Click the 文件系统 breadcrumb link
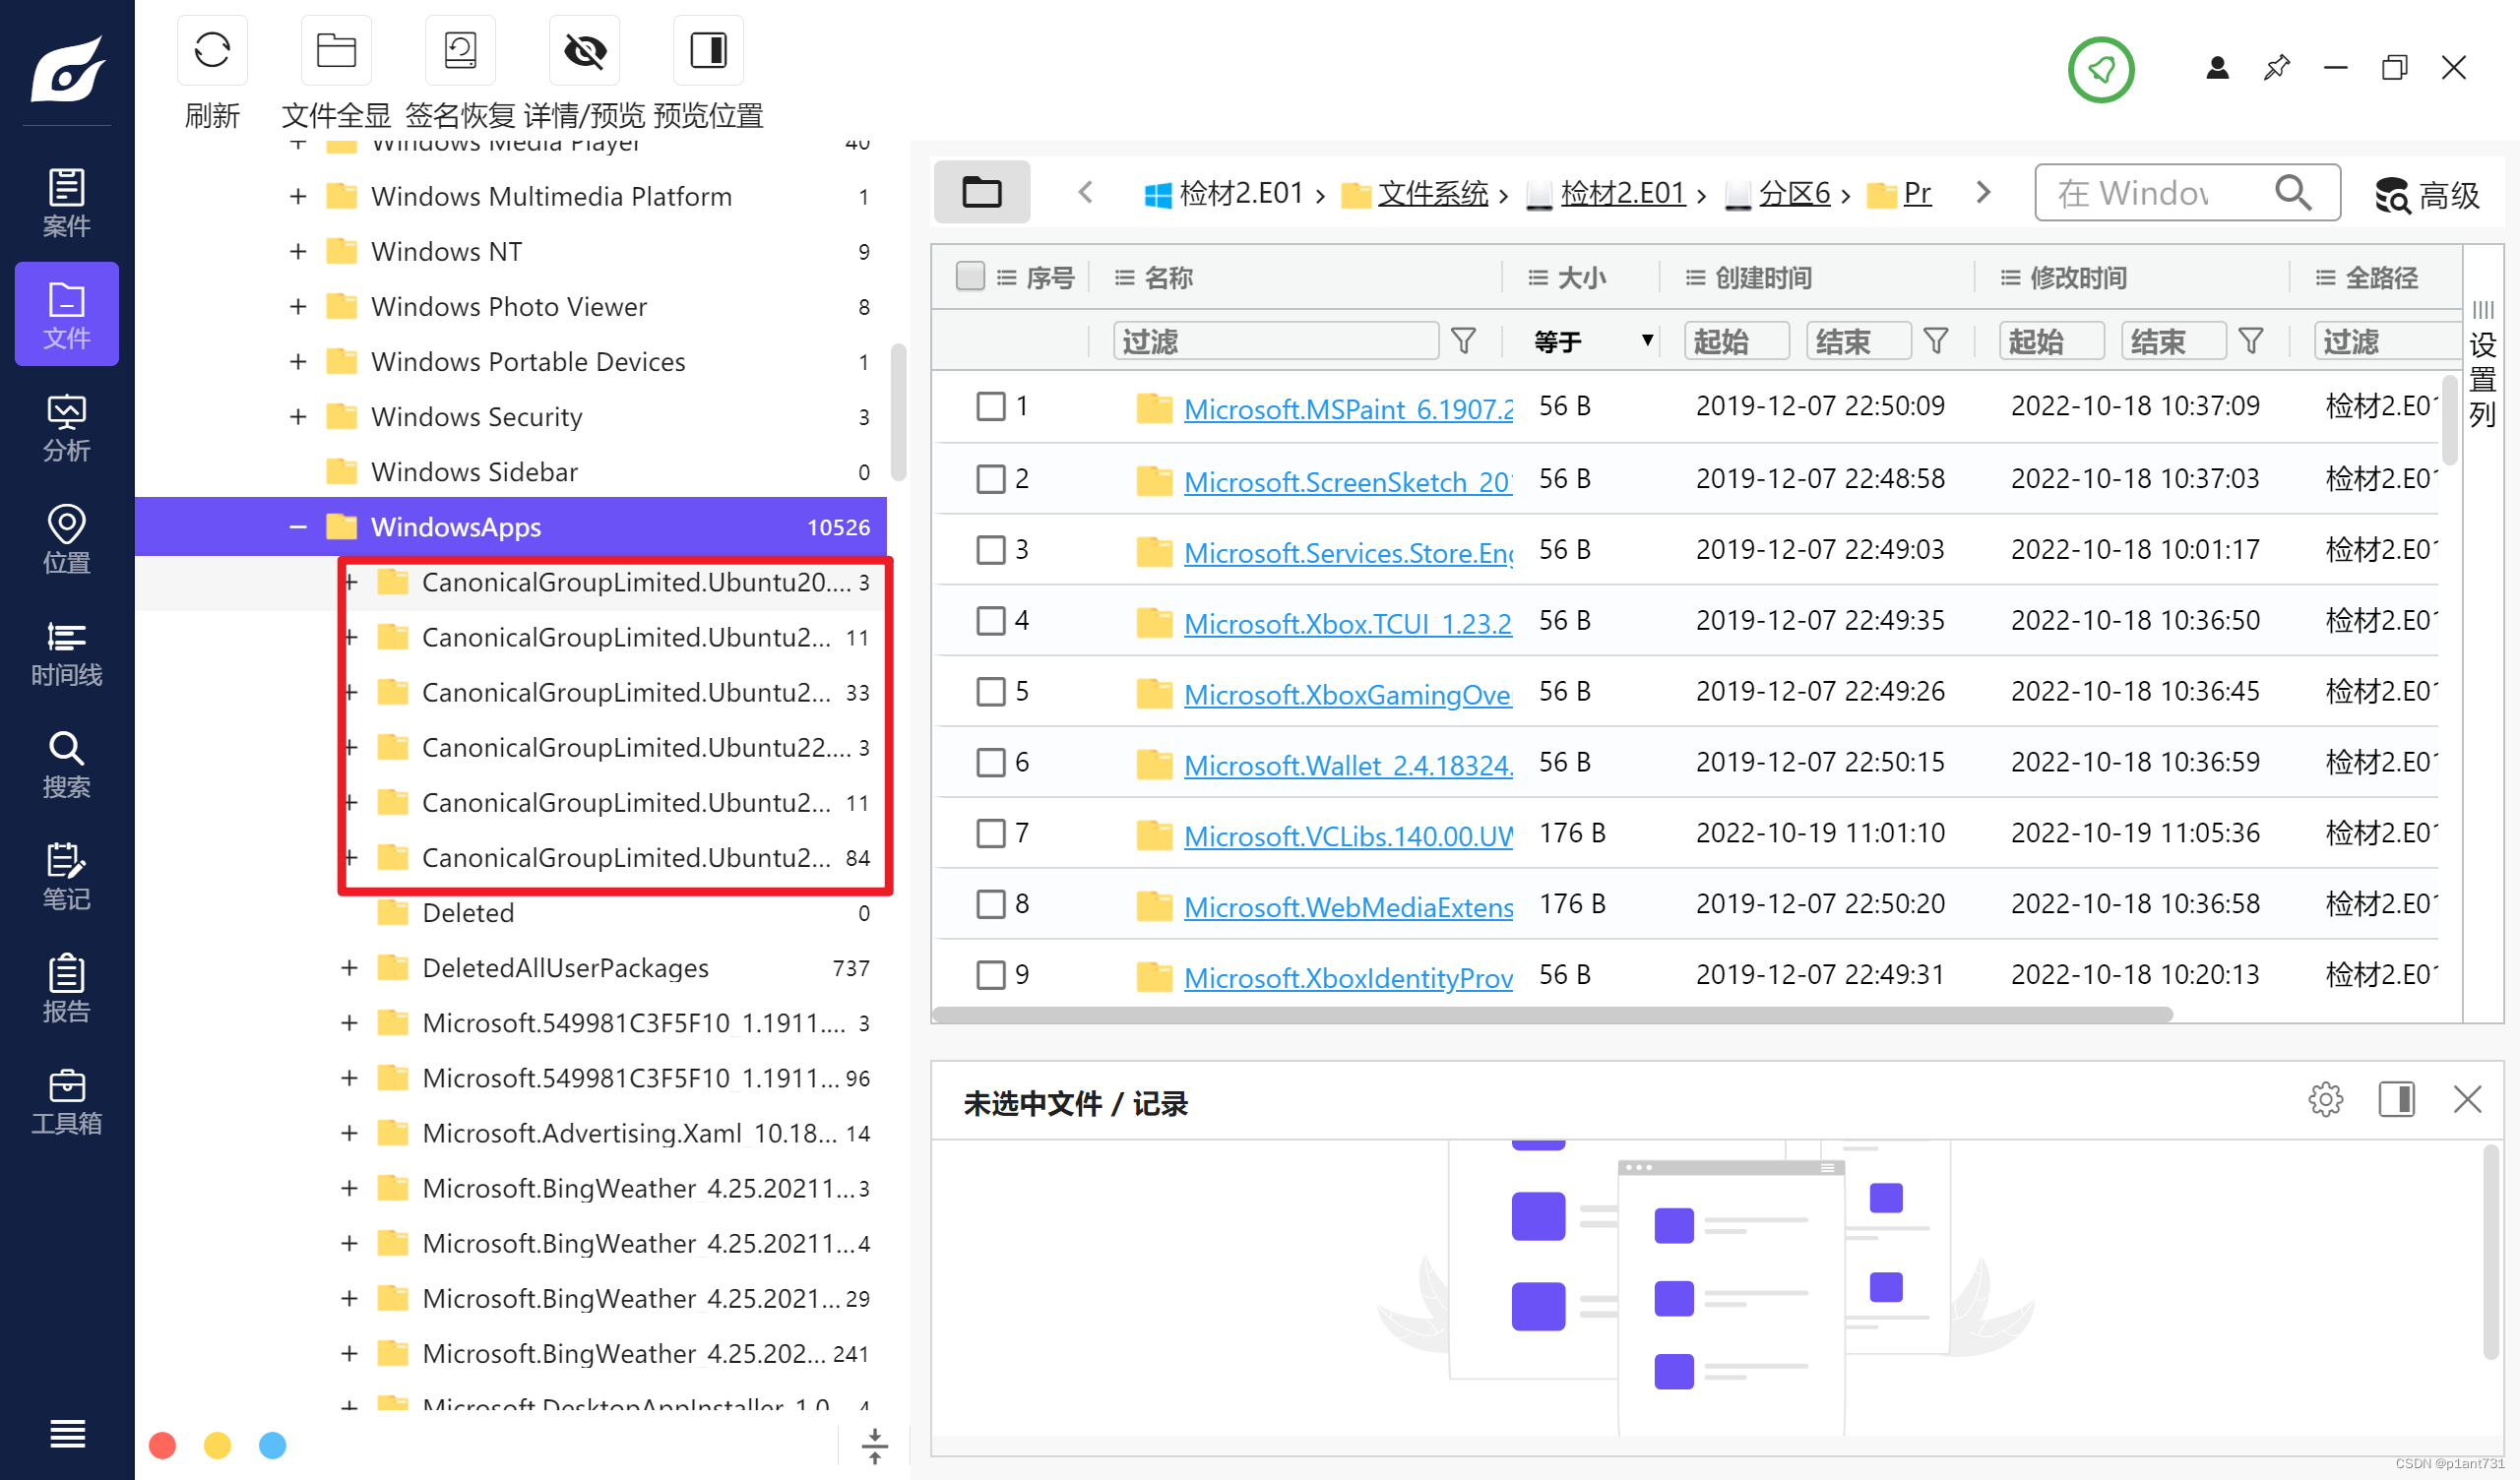 (1432, 192)
